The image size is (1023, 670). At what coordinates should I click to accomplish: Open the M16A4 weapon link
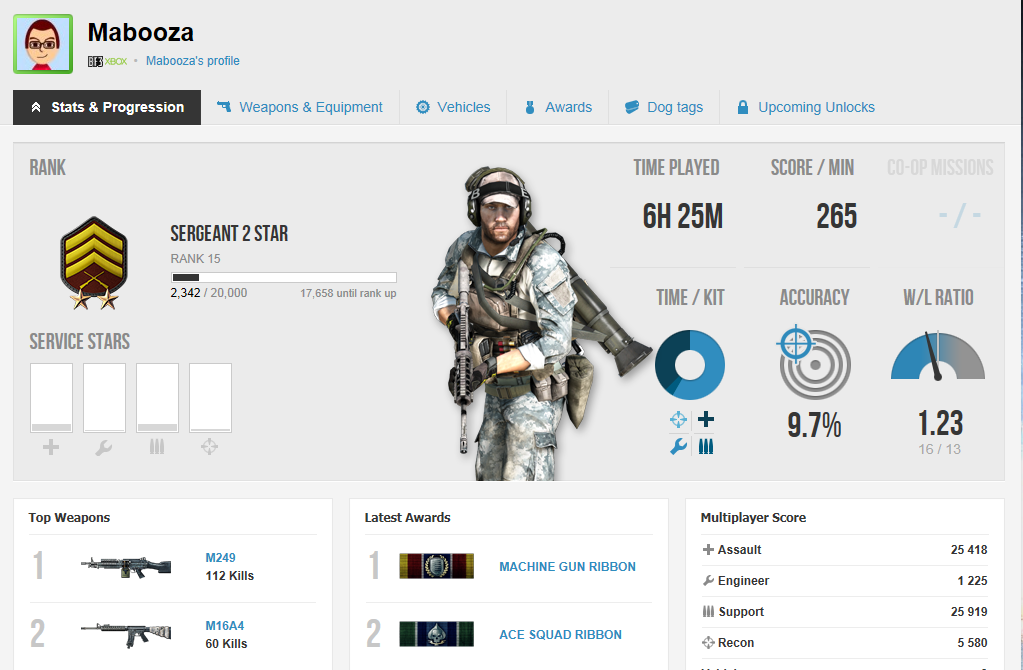point(224,626)
